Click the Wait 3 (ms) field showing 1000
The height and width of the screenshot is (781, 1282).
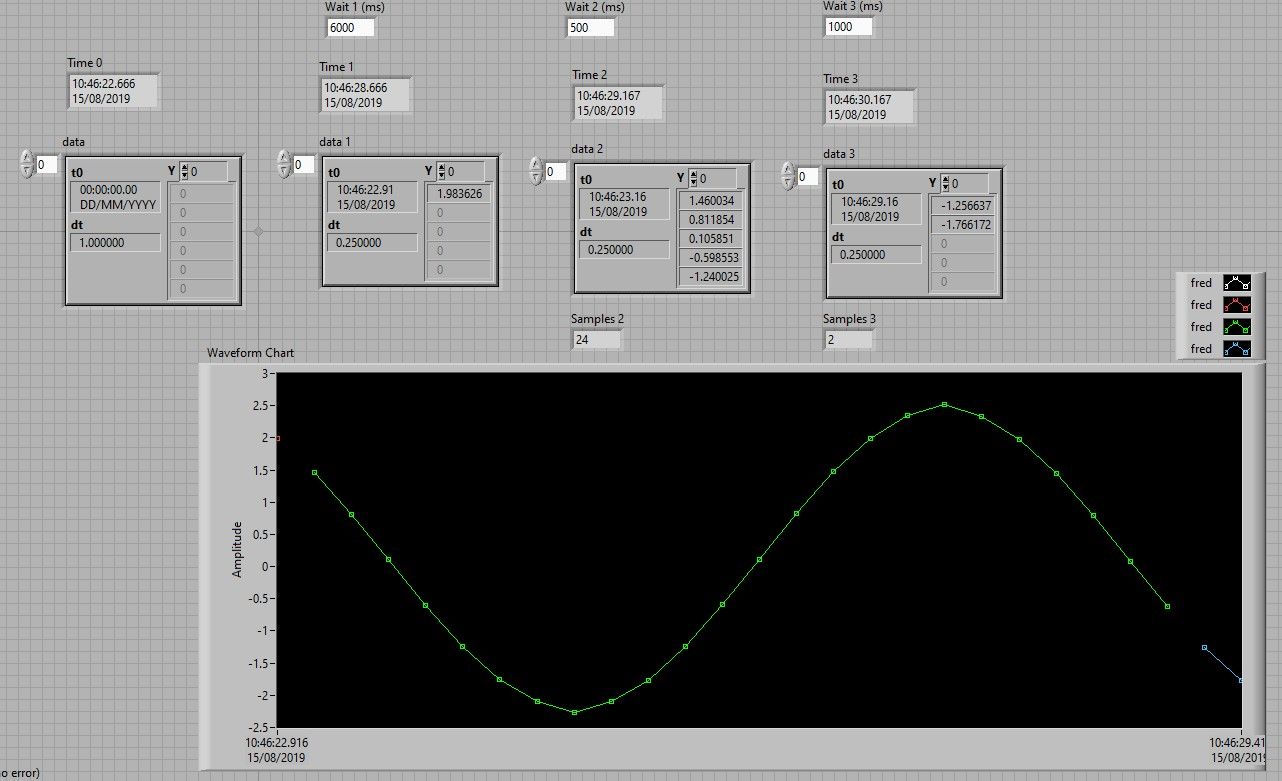[848, 27]
